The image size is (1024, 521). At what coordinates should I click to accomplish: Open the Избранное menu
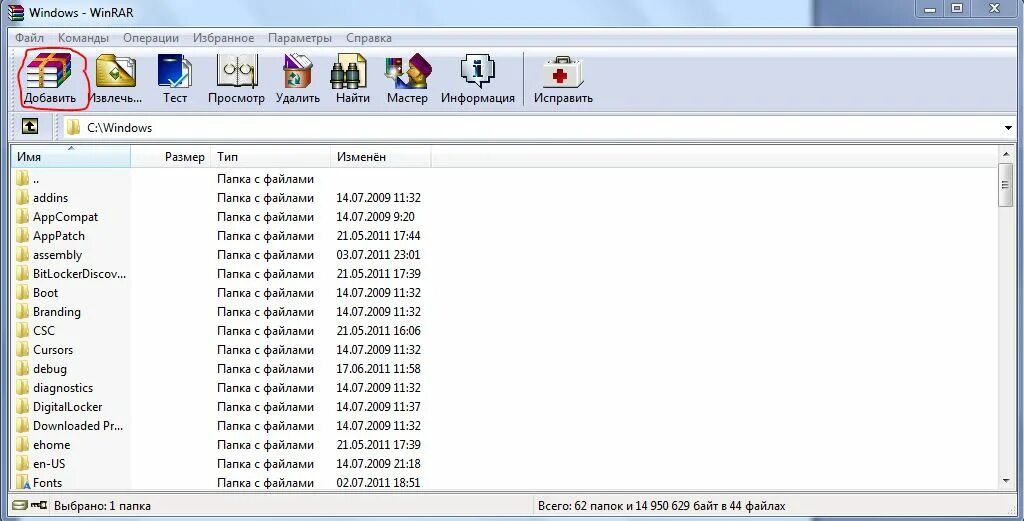click(223, 38)
